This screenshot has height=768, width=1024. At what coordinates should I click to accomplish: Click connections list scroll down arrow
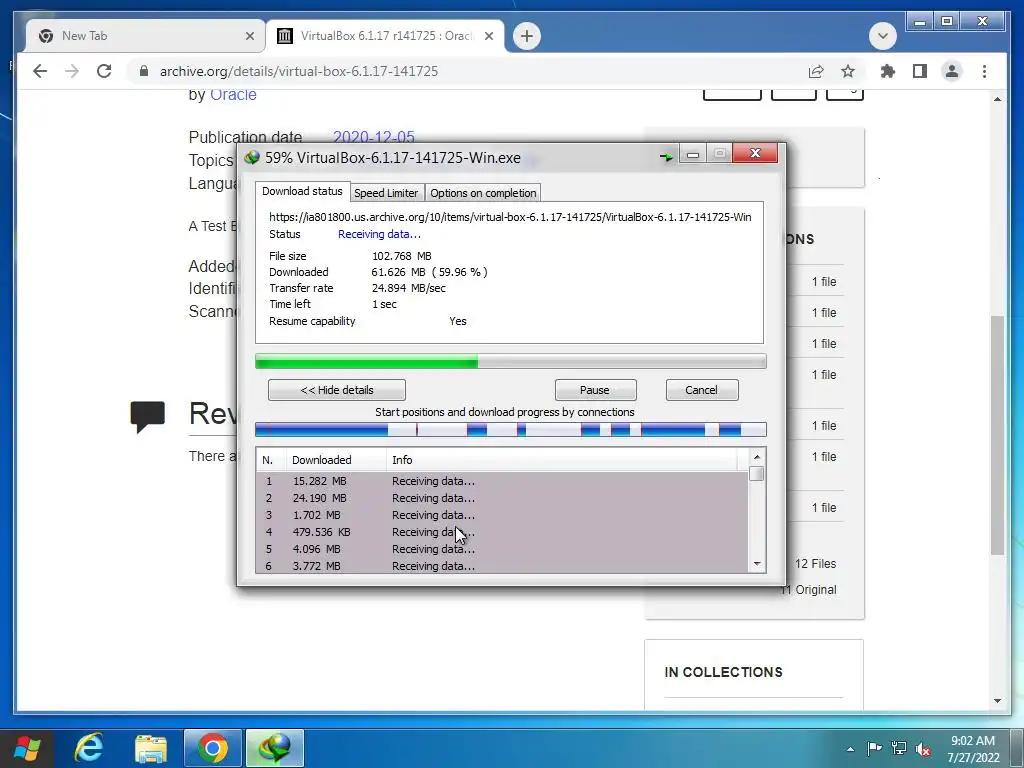757,564
